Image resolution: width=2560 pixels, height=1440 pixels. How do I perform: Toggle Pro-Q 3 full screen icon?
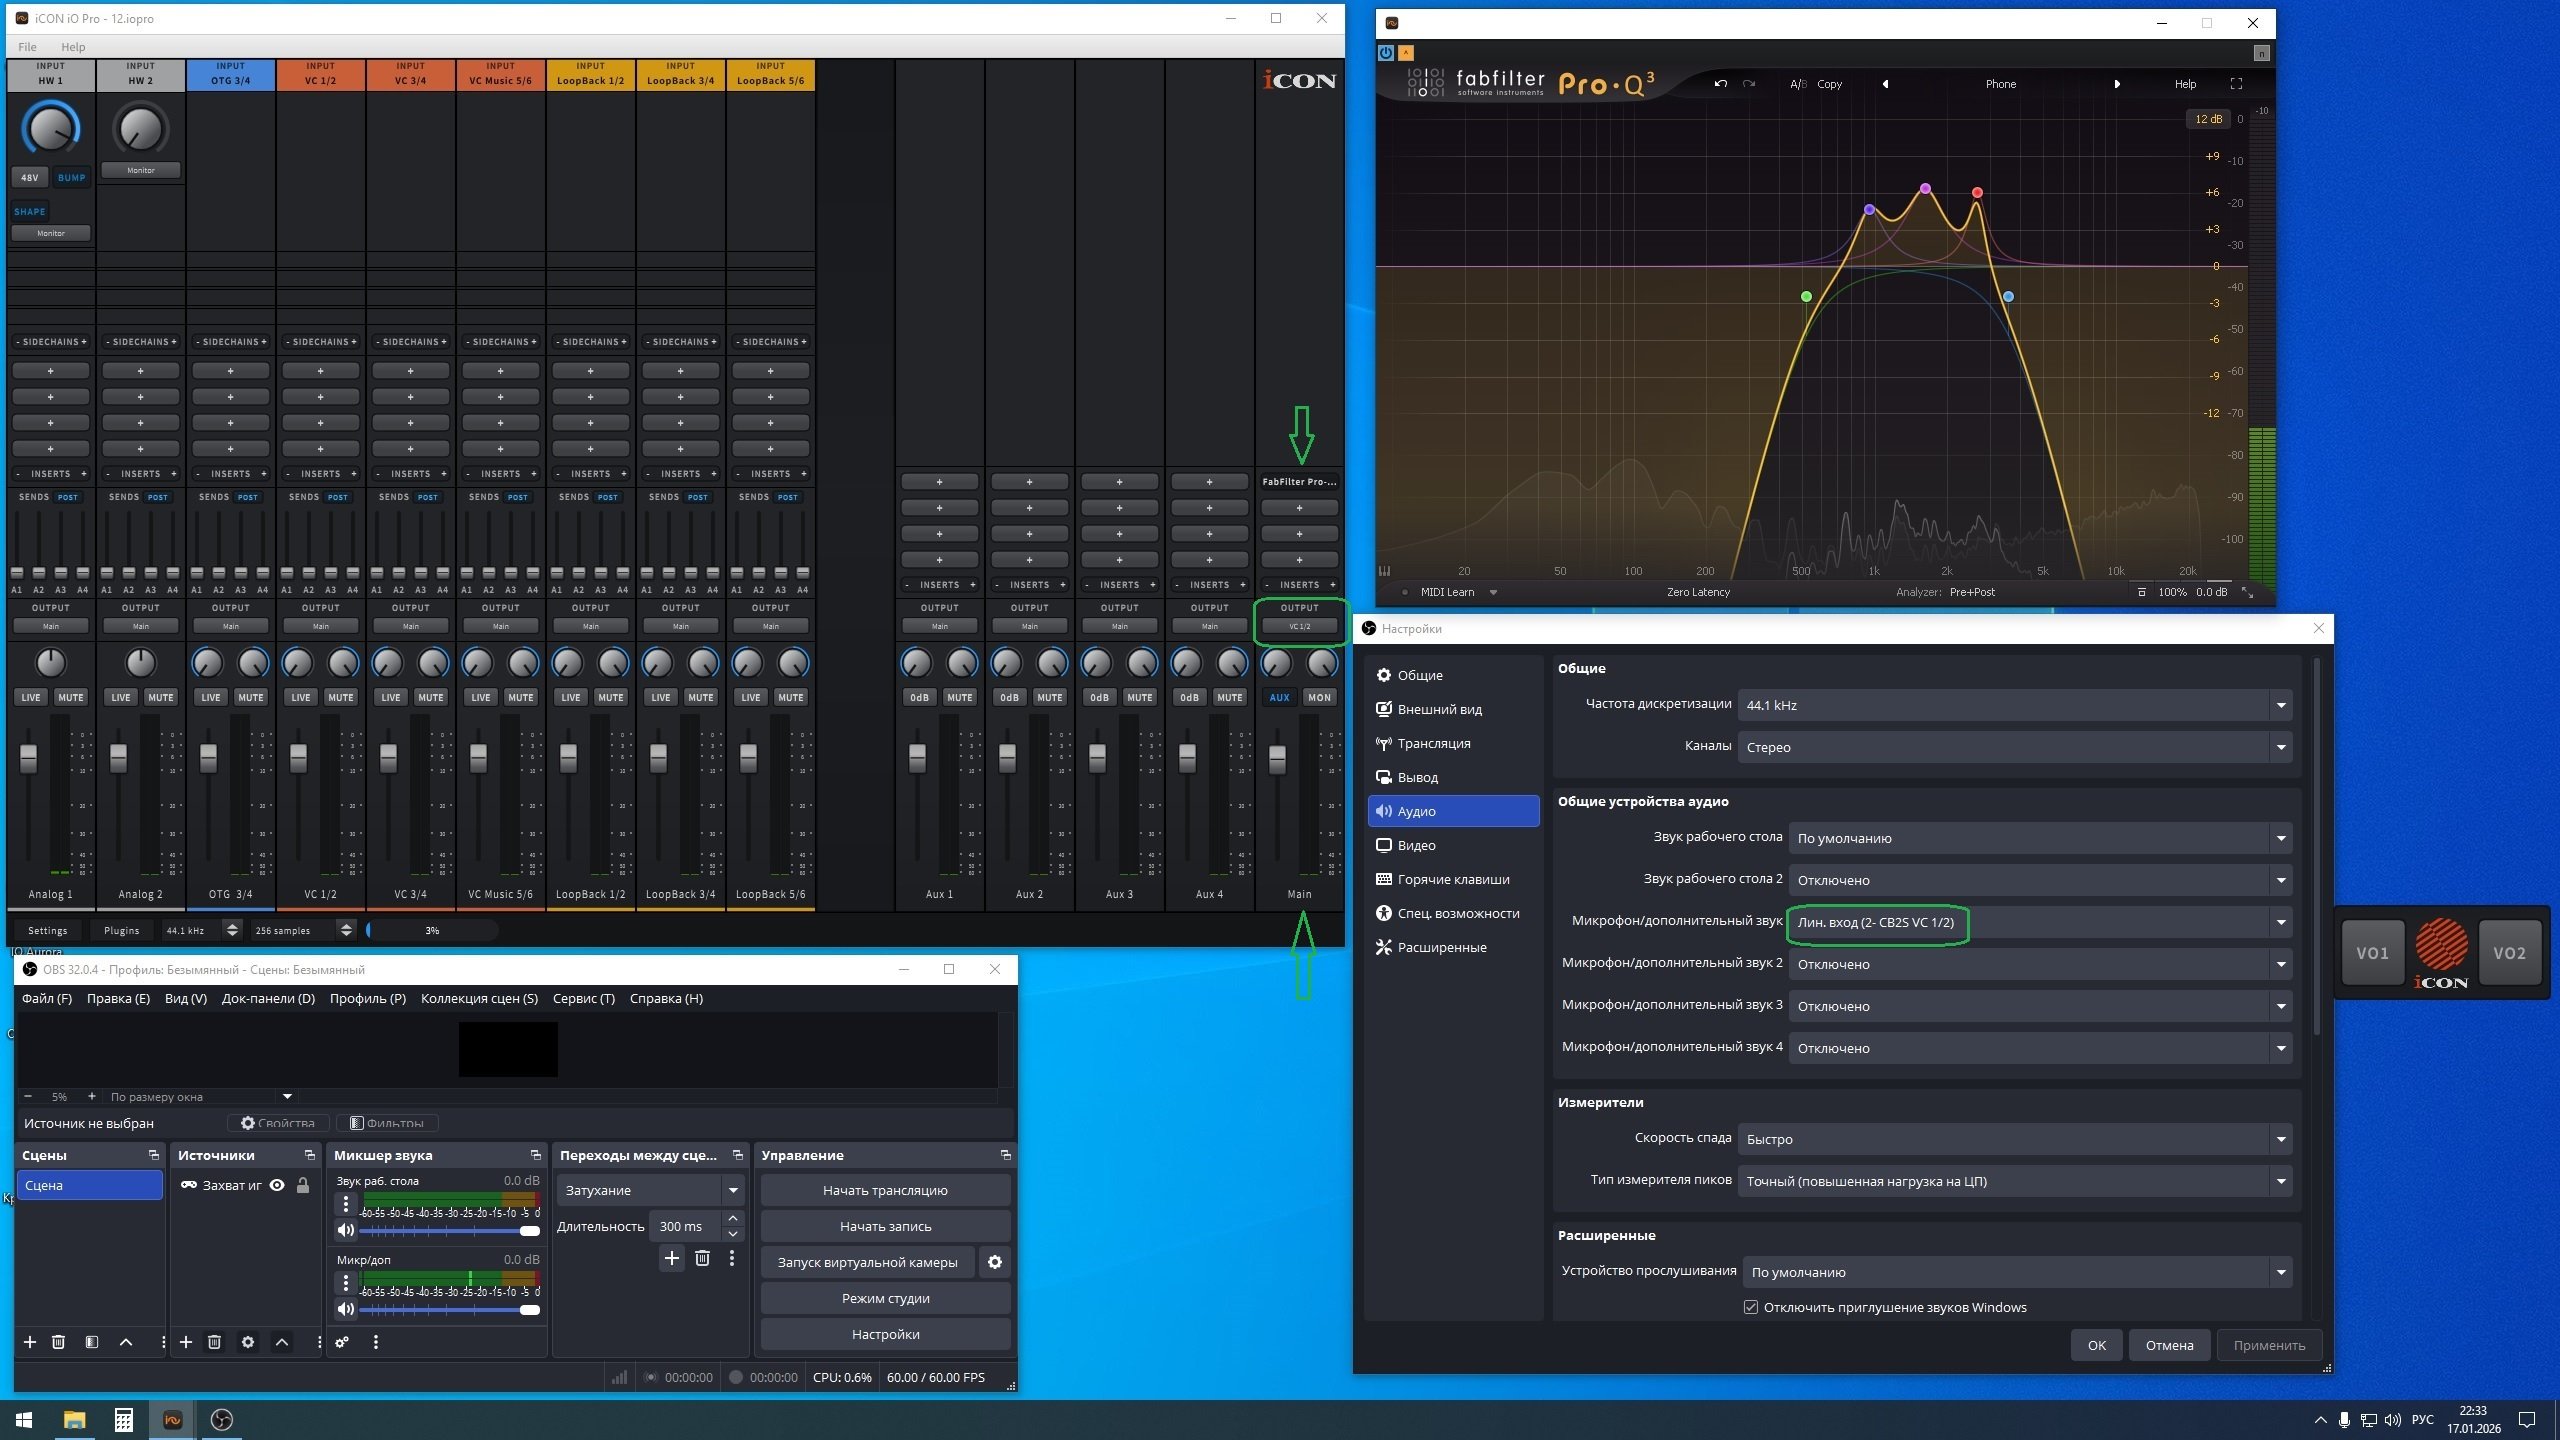2236,84
